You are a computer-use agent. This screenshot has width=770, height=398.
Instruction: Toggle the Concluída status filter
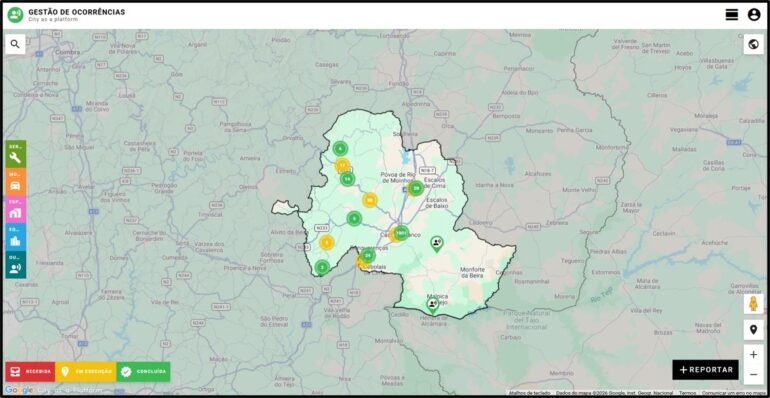143,371
